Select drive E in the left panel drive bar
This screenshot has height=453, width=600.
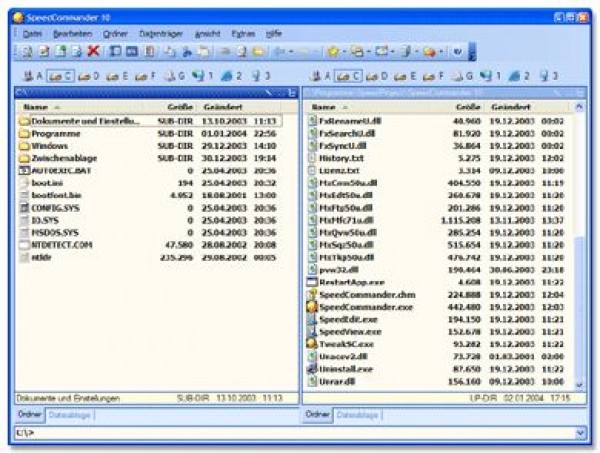point(117,76)
